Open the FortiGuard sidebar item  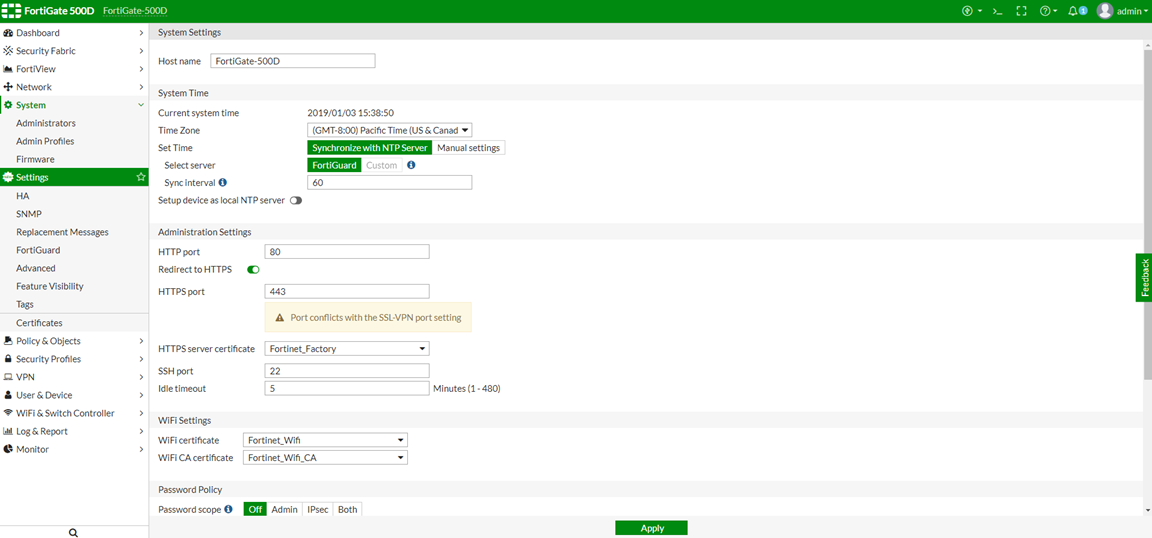pyautogui.click(x=38, y=250)
